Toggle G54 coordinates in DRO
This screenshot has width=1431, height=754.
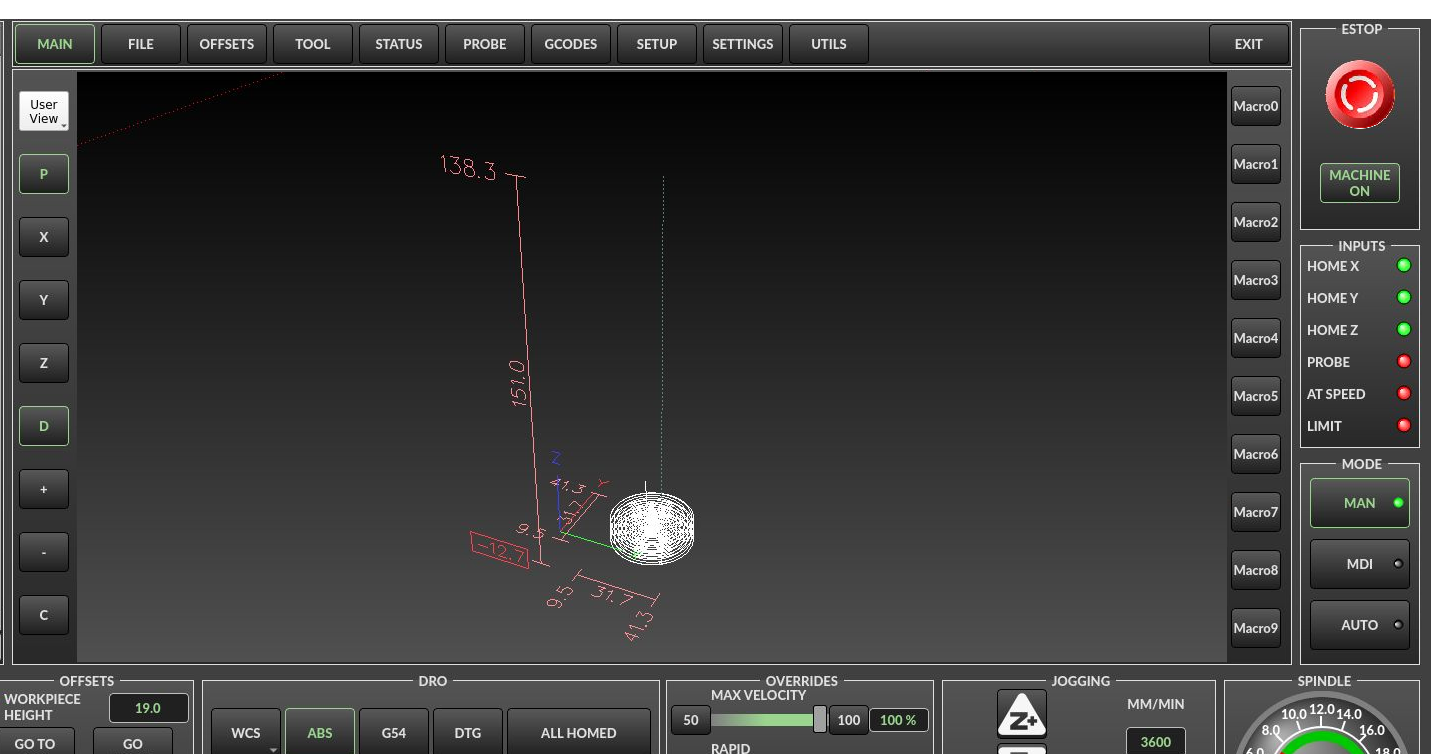[x=394, y=732]
